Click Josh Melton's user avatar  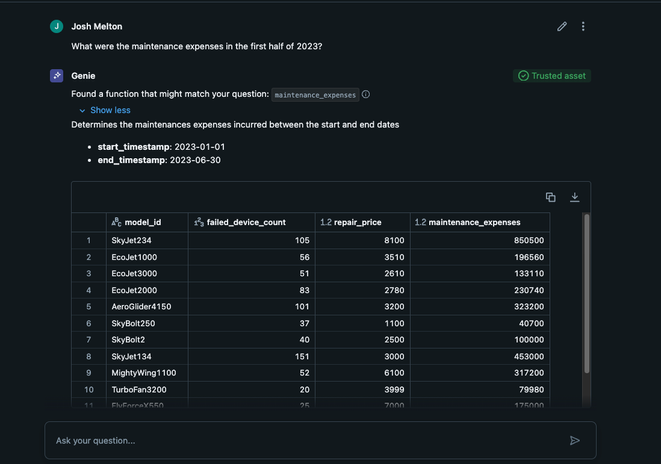pyautogui.click(x=57, y=27)
